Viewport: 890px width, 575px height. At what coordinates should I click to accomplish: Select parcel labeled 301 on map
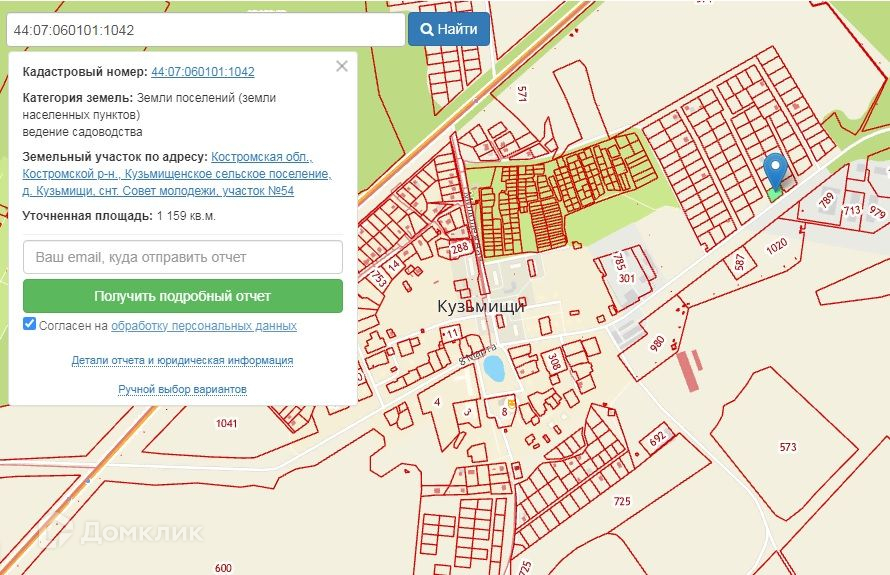point(627,278)
